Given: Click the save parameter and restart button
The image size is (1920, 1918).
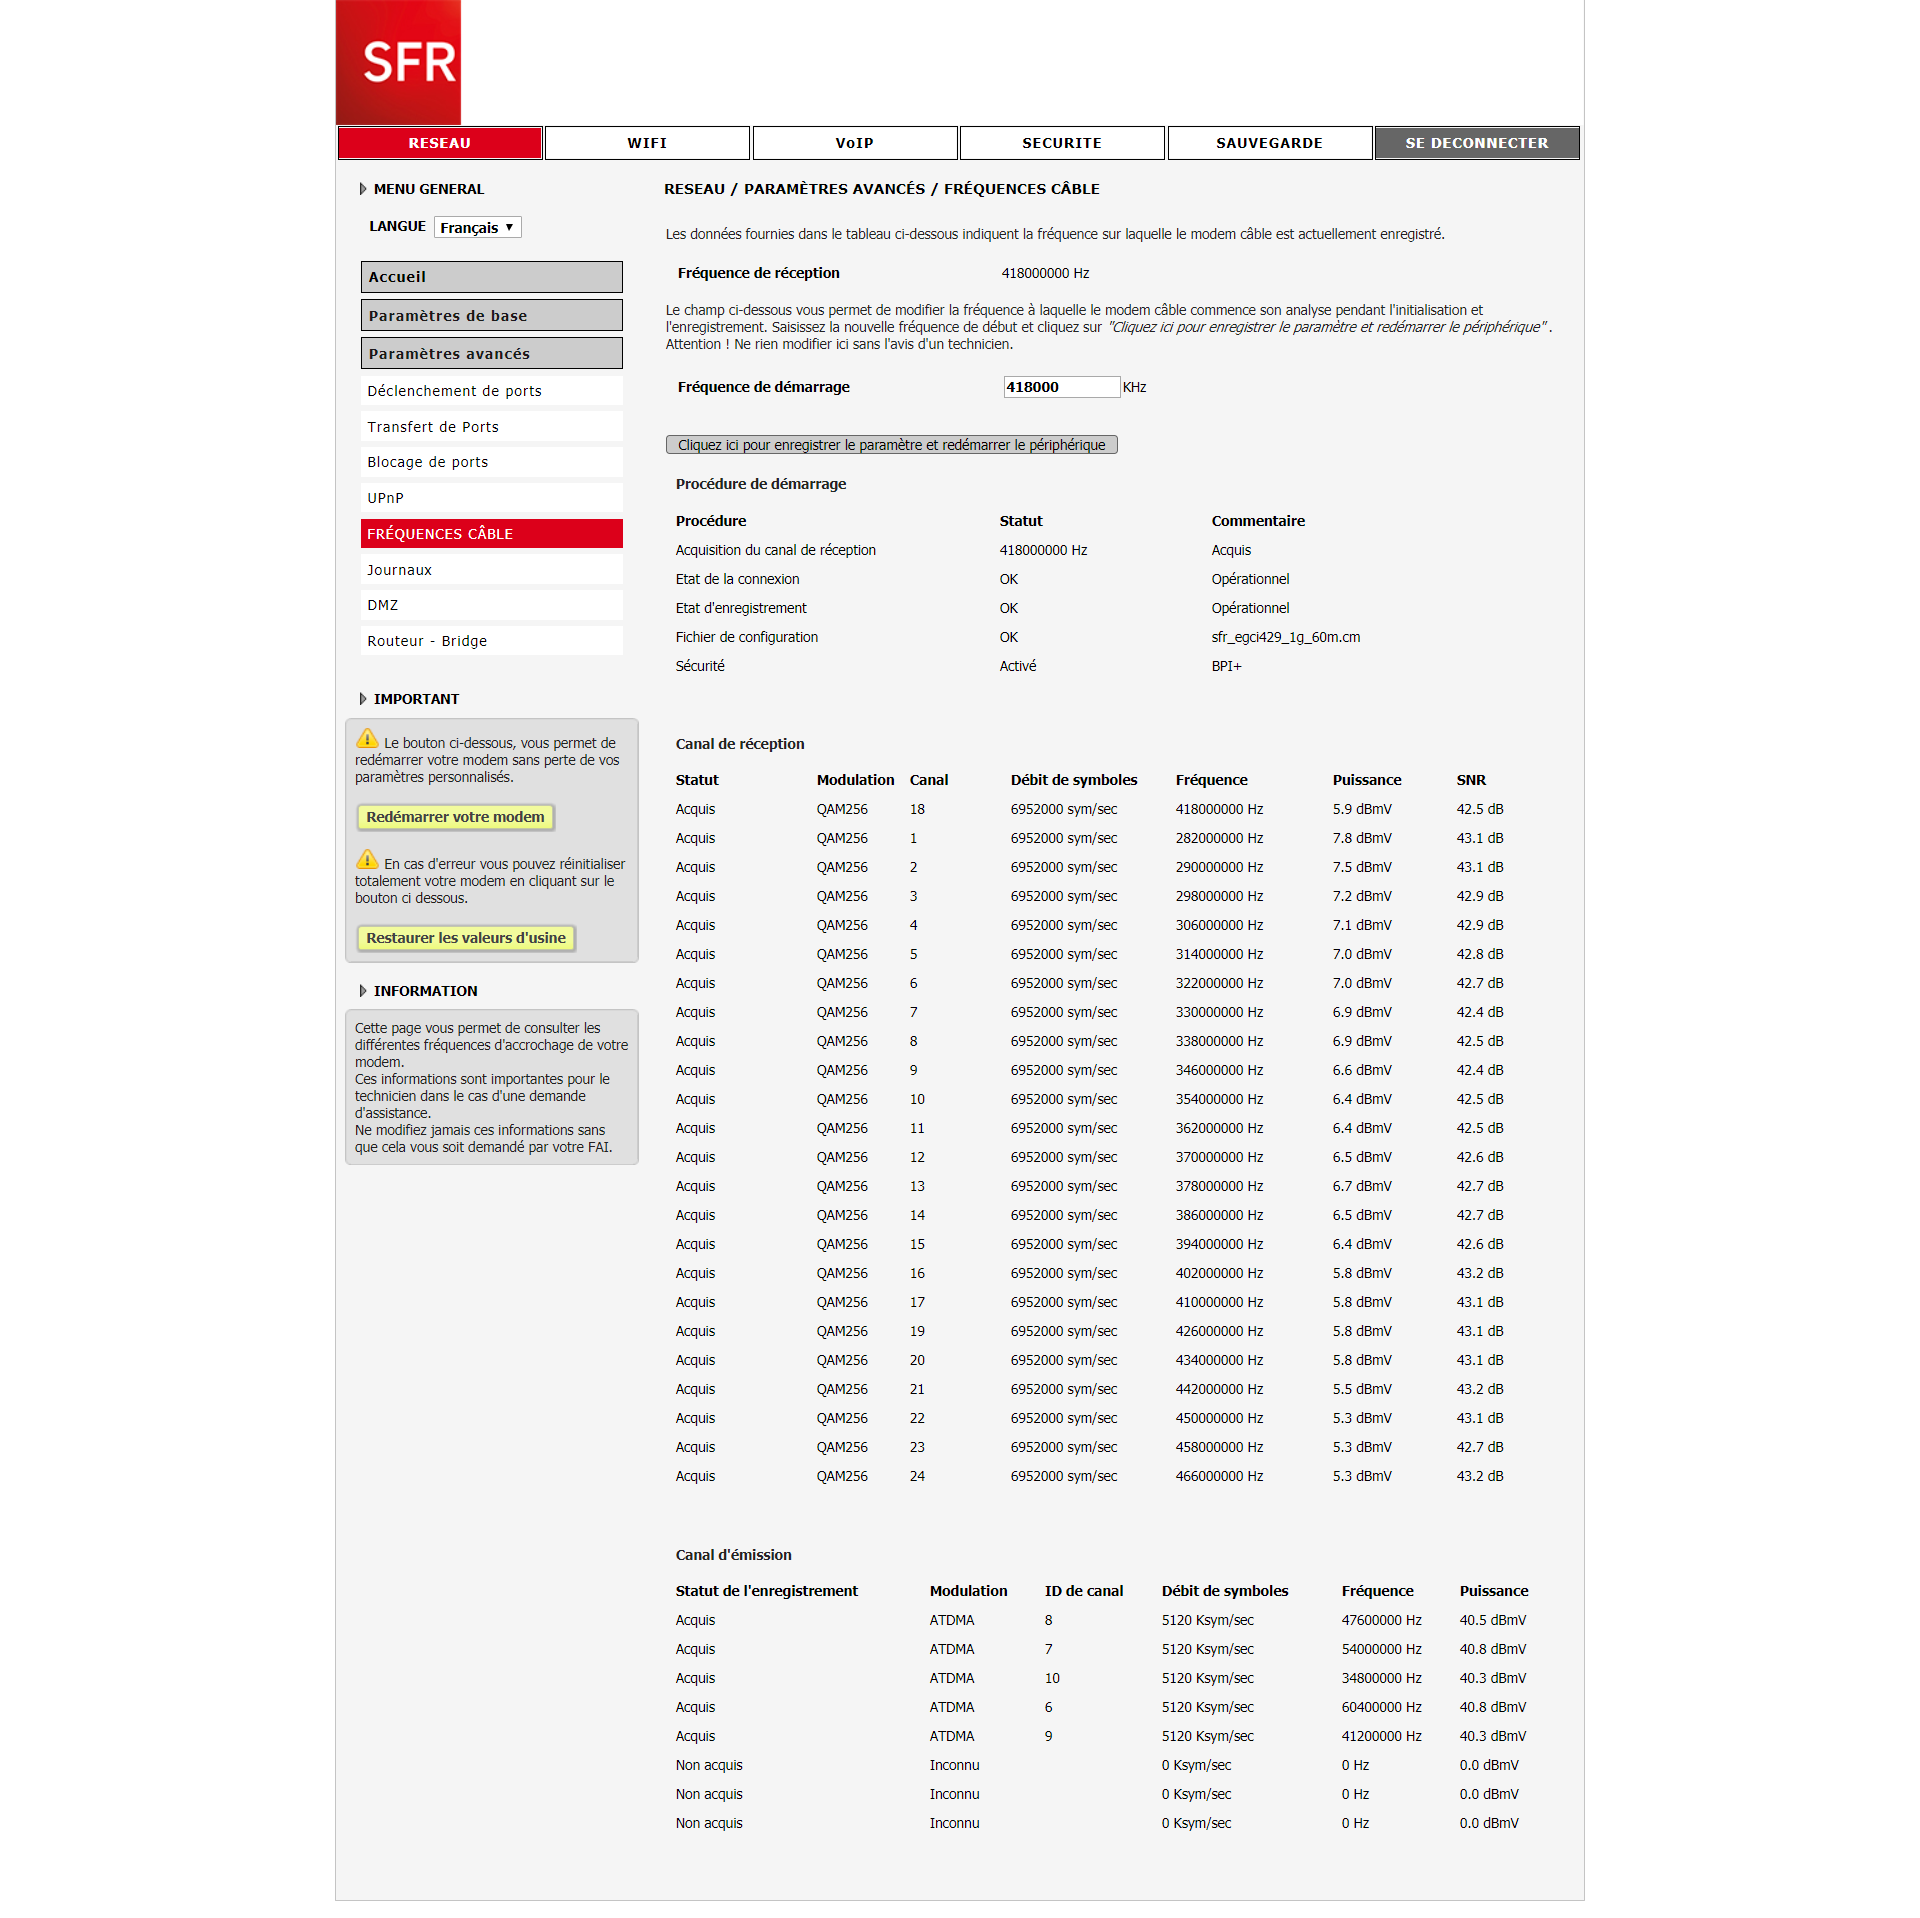Looking at the screenshot, I should 891,444.
